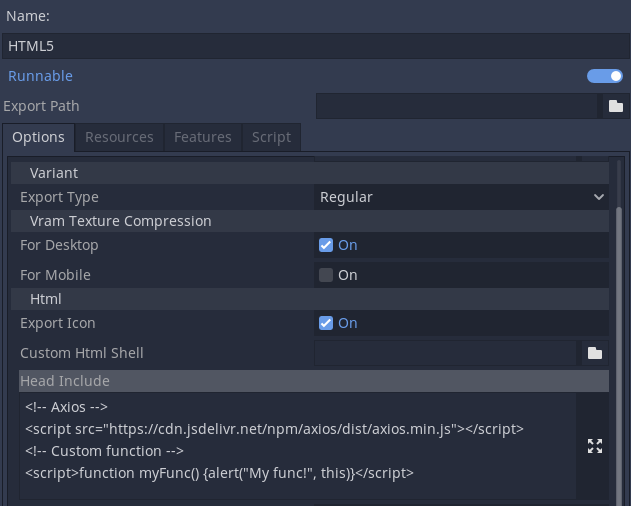Image resolution: width=631 pixels, height=506 pixels.
Task: Expand the Head Include text editor
Action: tap(594, 446)
